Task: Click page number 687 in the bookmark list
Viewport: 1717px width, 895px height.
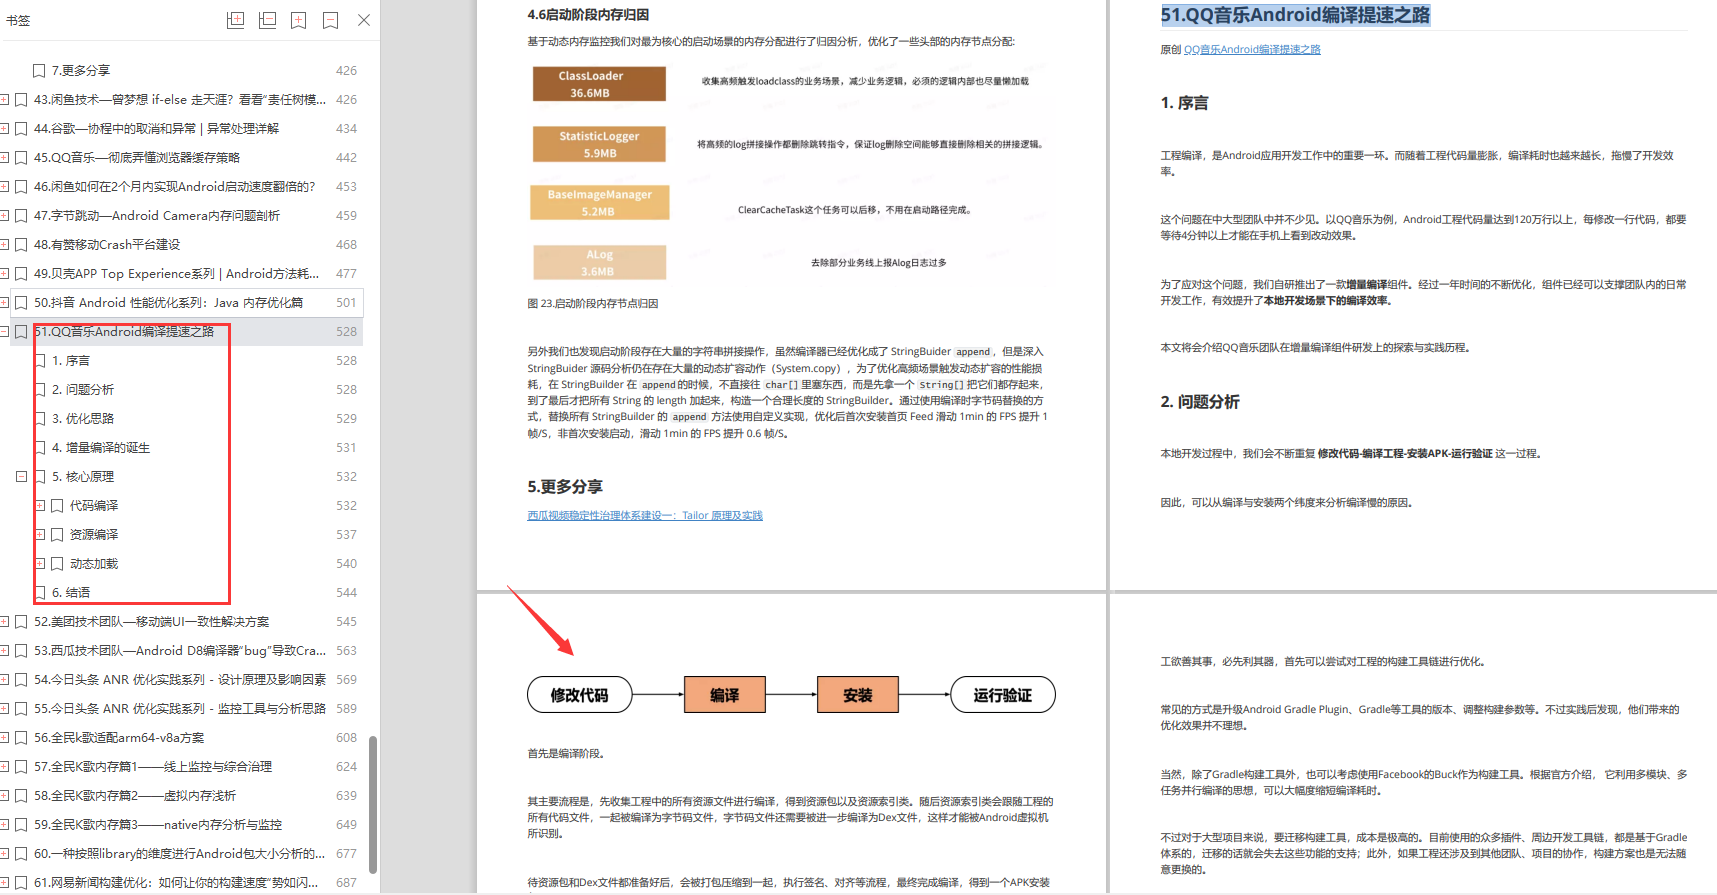Action: pos(346,883)
